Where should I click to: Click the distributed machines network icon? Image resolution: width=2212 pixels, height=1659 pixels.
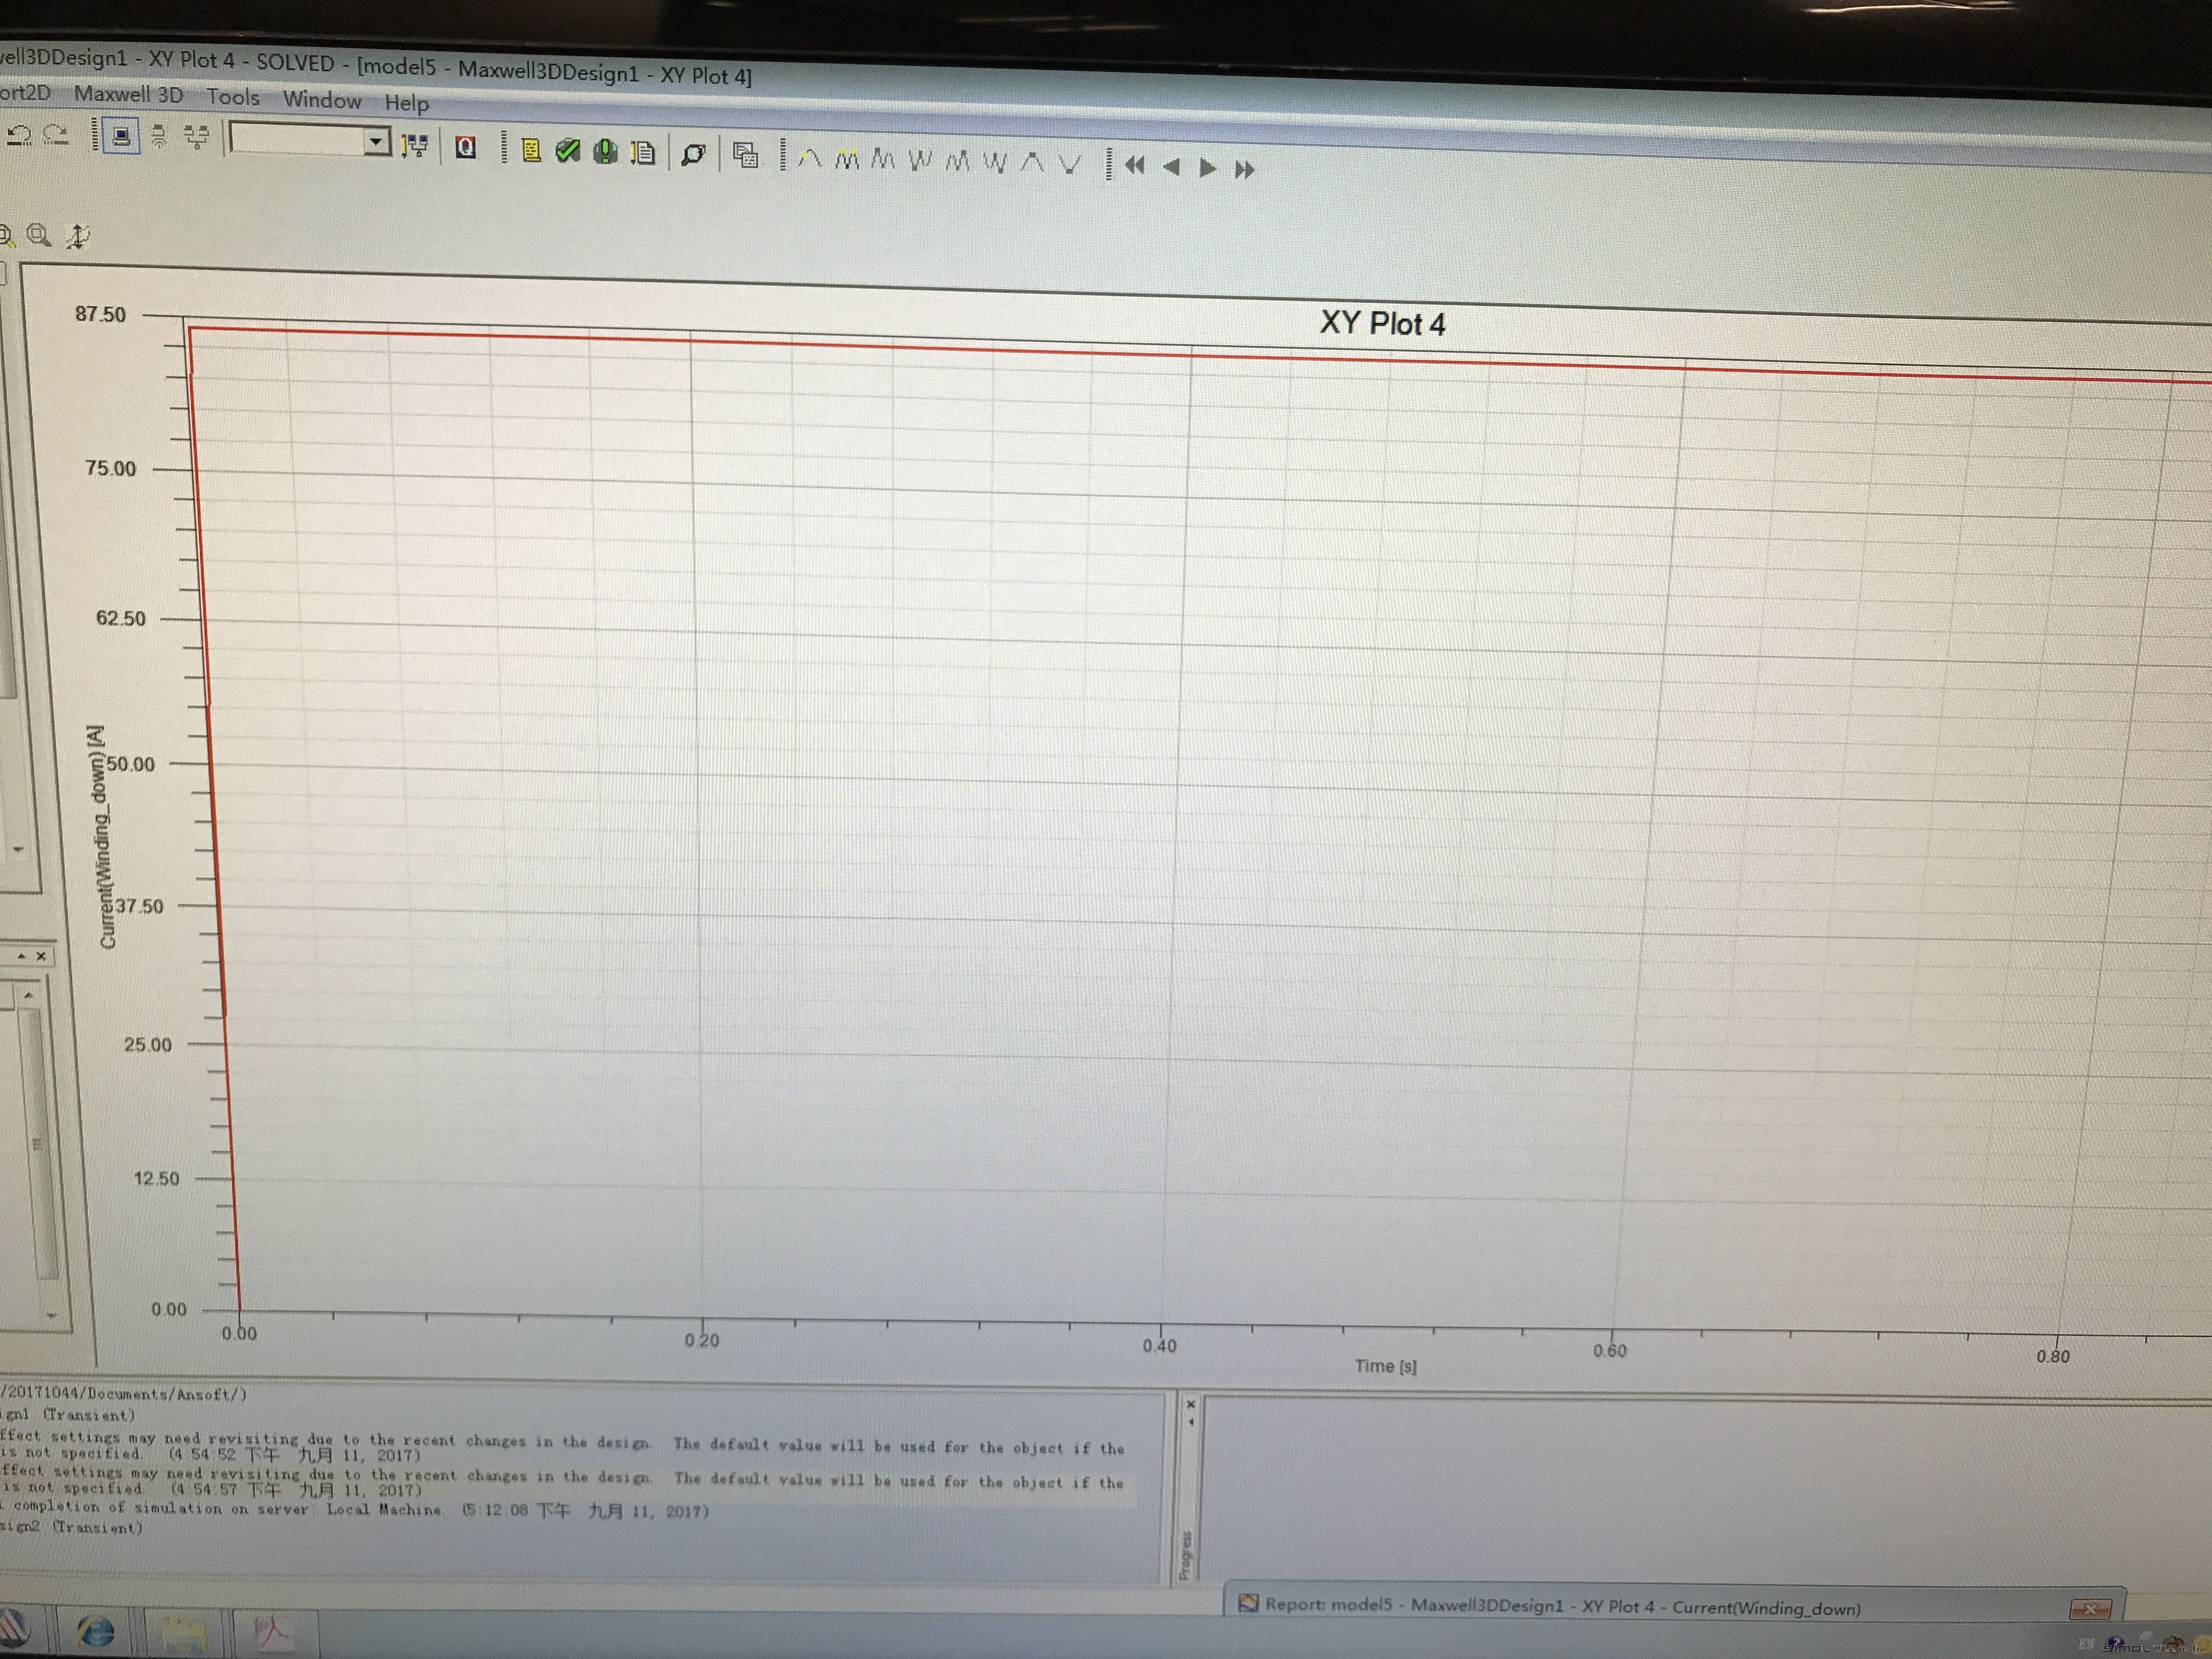pyautogui.click(x=197, y=137)
